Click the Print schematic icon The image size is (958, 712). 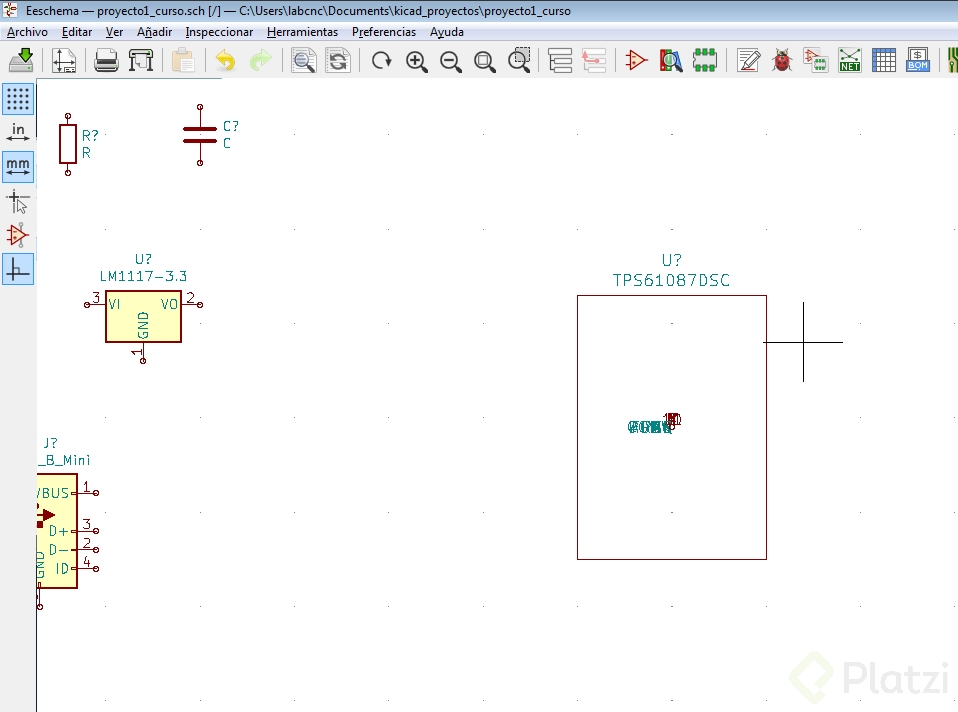click(x=106, y=61)
